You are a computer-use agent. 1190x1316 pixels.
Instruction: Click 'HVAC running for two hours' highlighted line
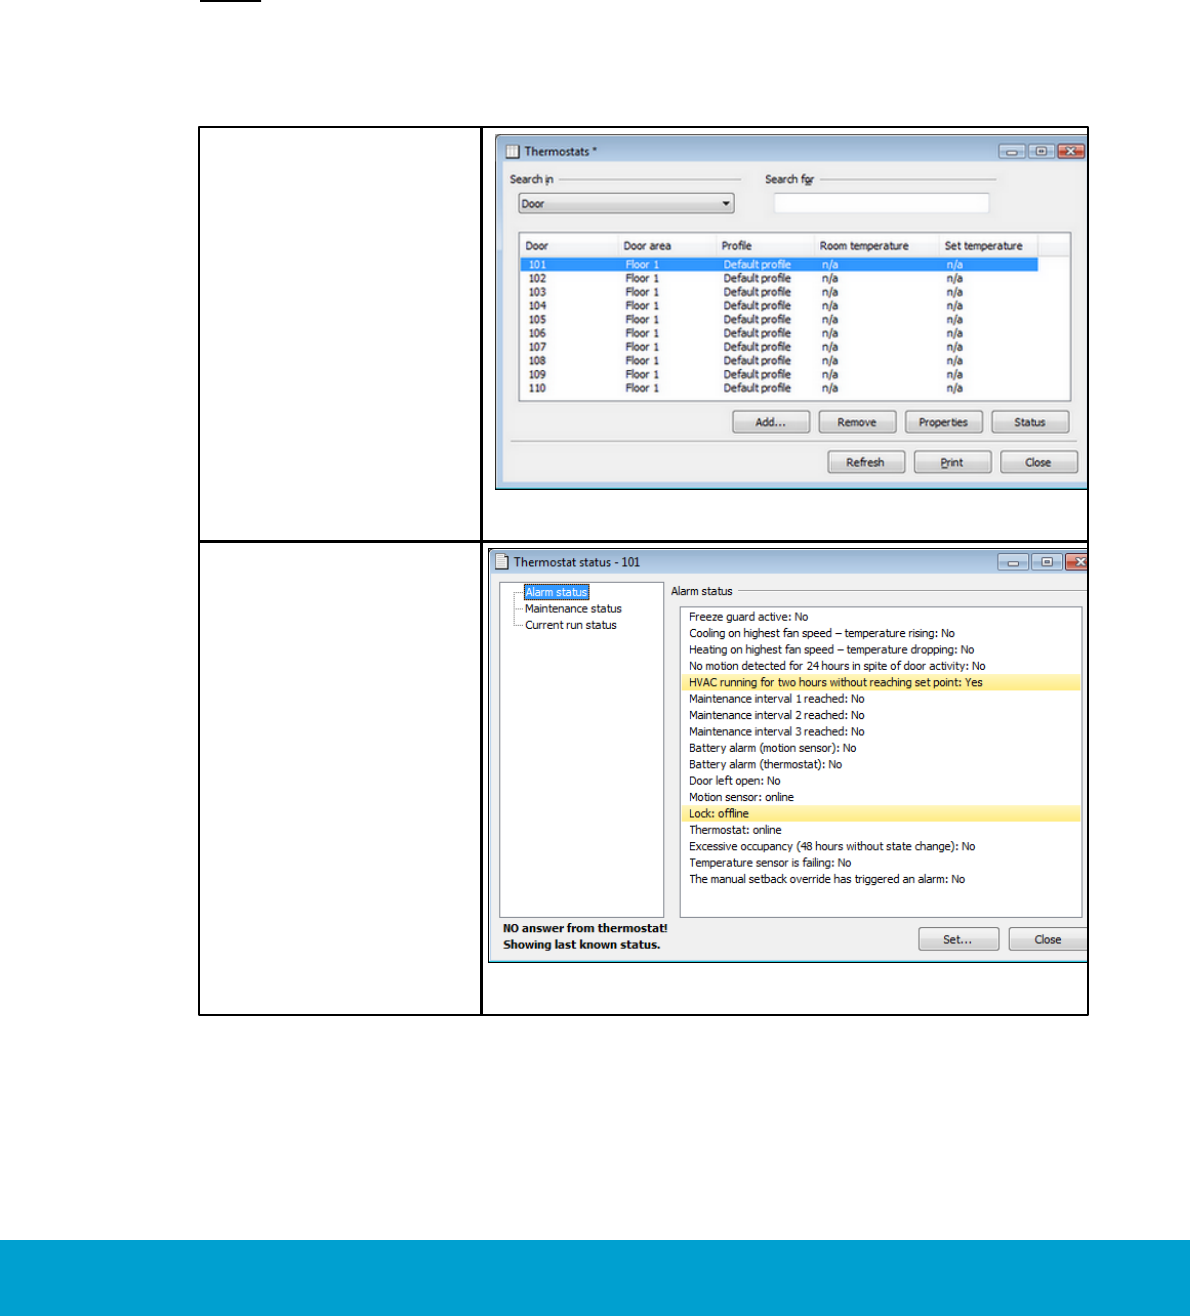click(880, 682)
